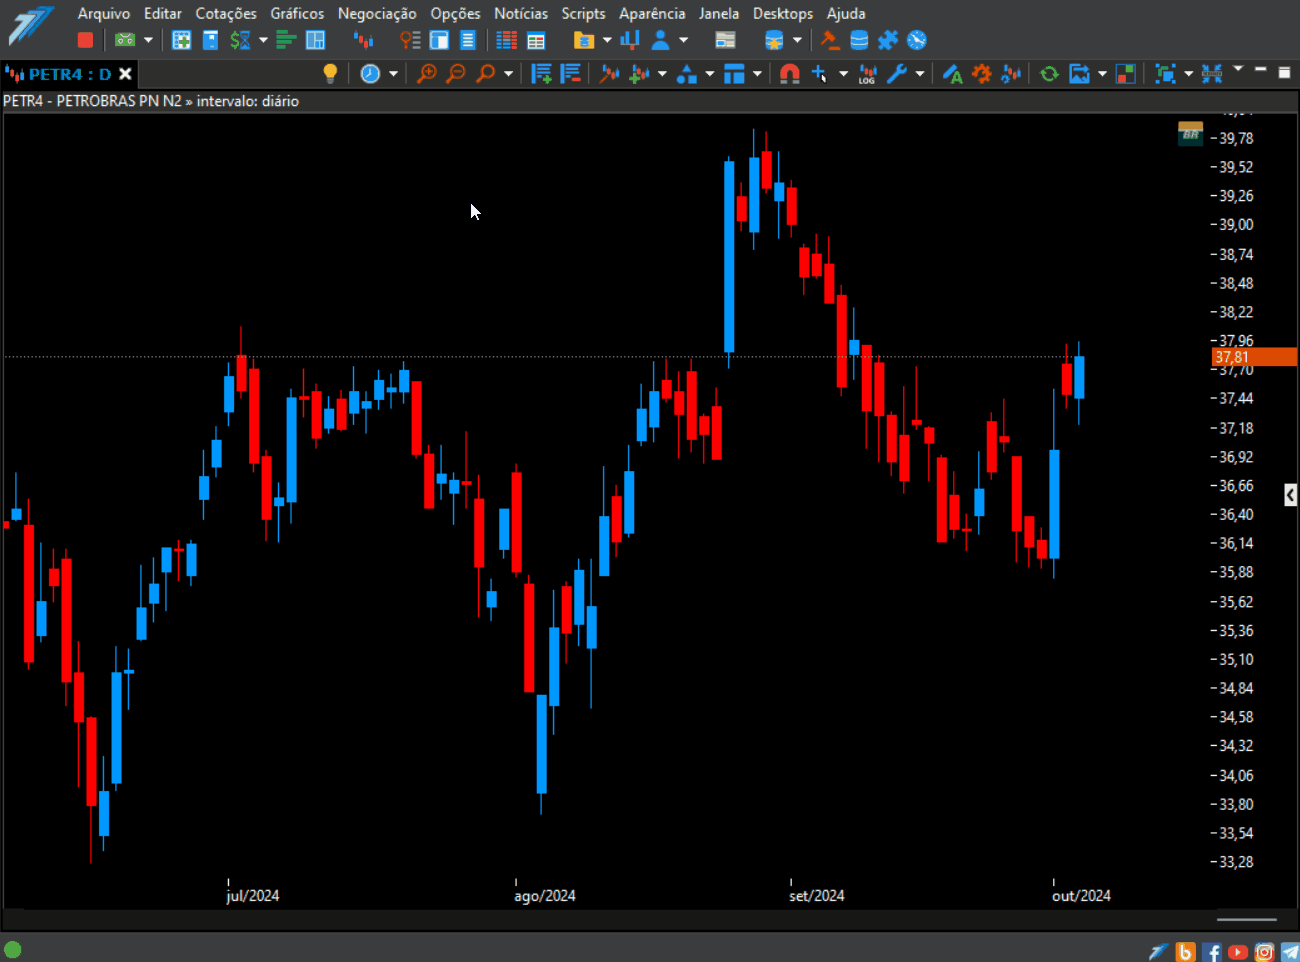Viewport: 1300px width, 962px height.
Task: Export the chart using the image export icon
Action: click(x=1080, y=74)
